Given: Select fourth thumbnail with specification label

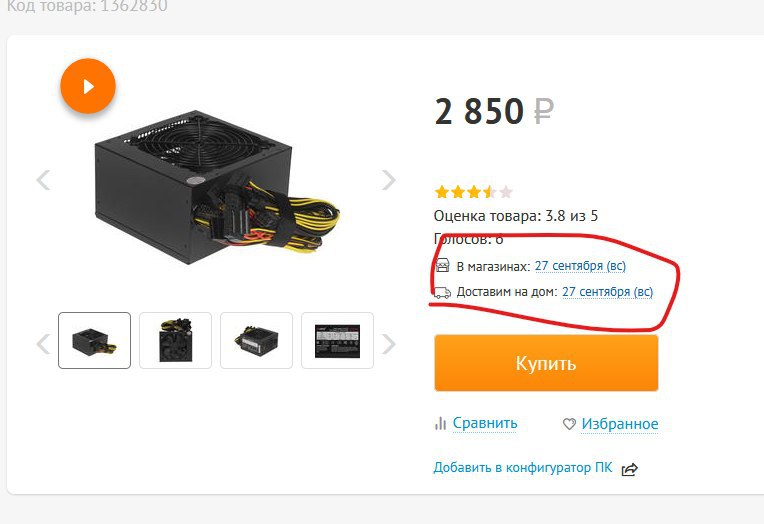Looking at the screenshot, I should point(337,340).
